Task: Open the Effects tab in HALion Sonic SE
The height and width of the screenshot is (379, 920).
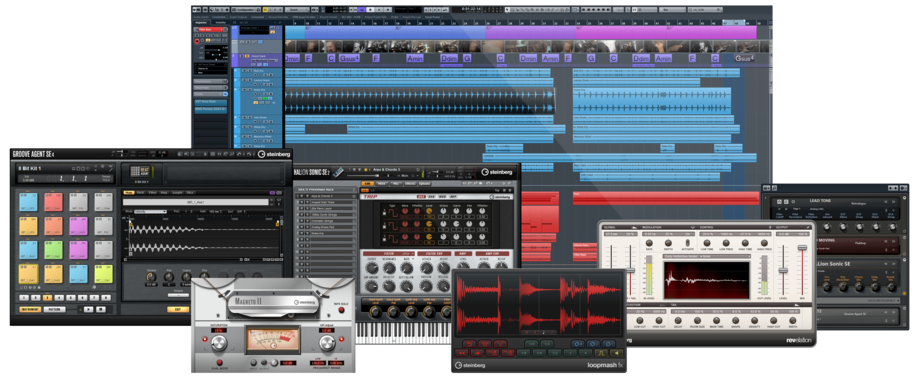Action: 410,184
